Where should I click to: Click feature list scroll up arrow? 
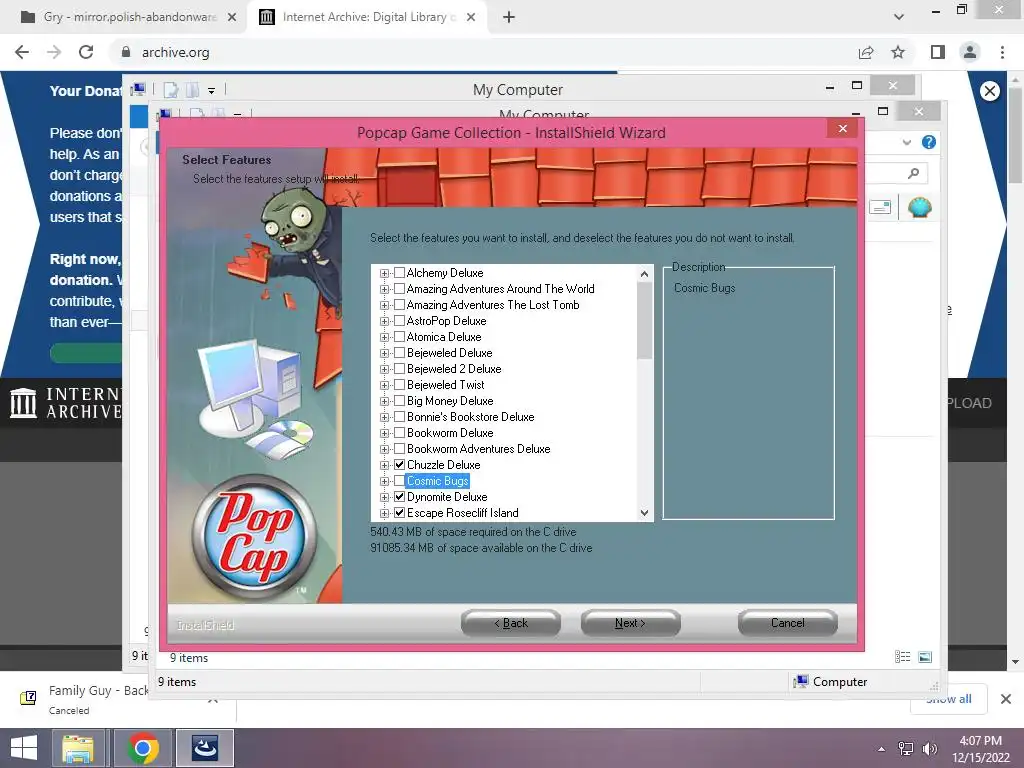point(645,274)
